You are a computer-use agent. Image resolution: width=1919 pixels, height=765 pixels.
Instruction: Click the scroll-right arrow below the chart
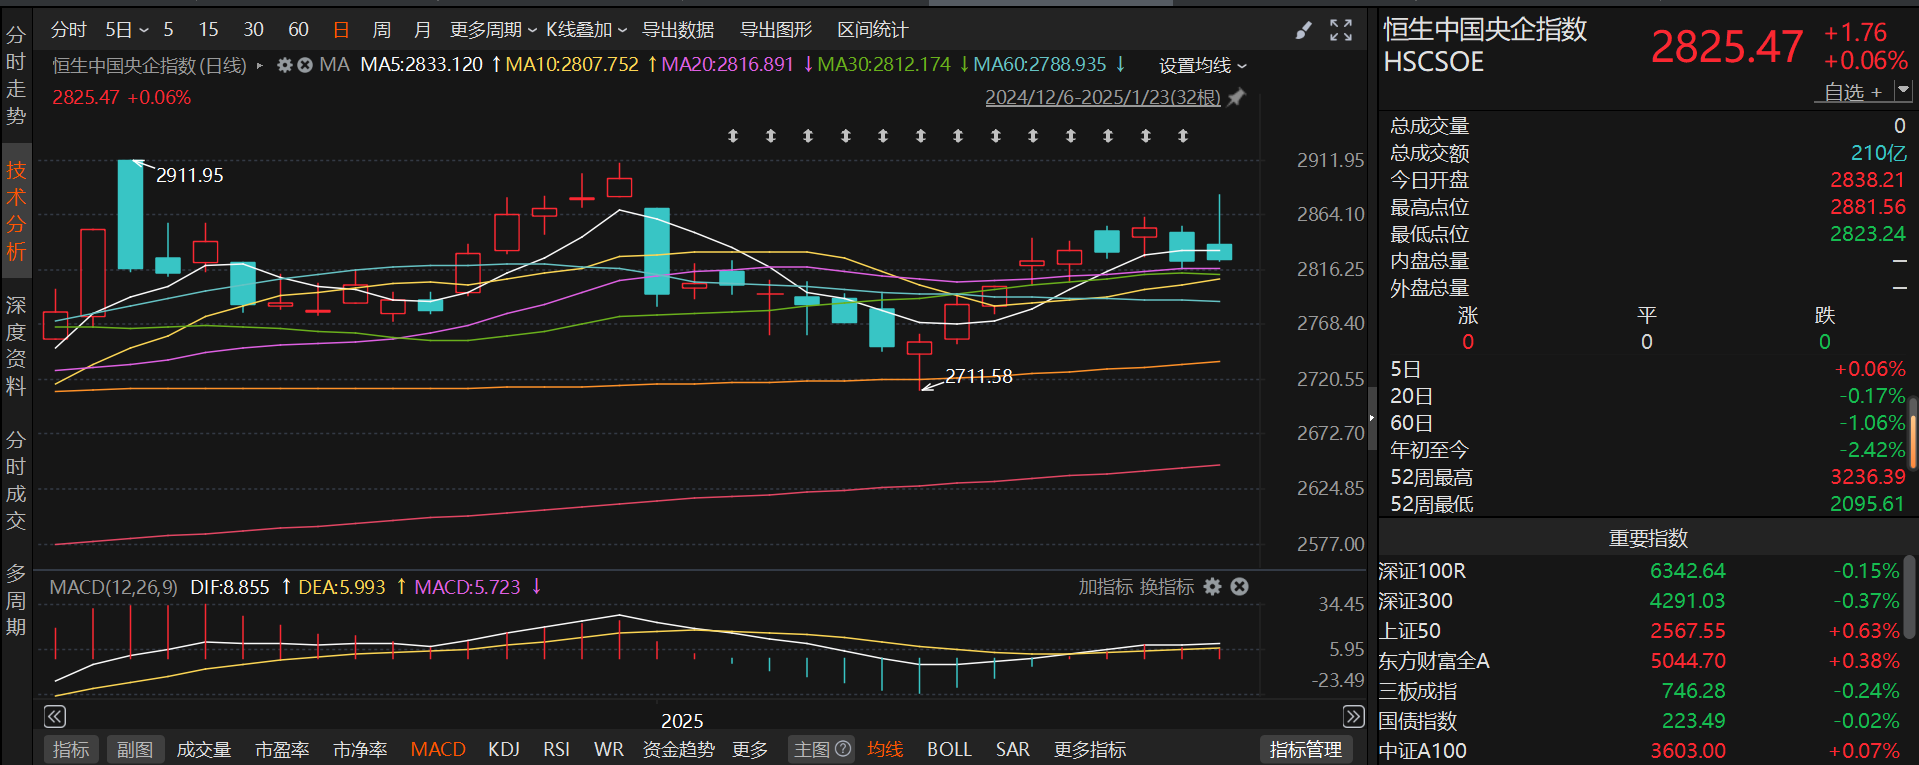point(1353,716)
